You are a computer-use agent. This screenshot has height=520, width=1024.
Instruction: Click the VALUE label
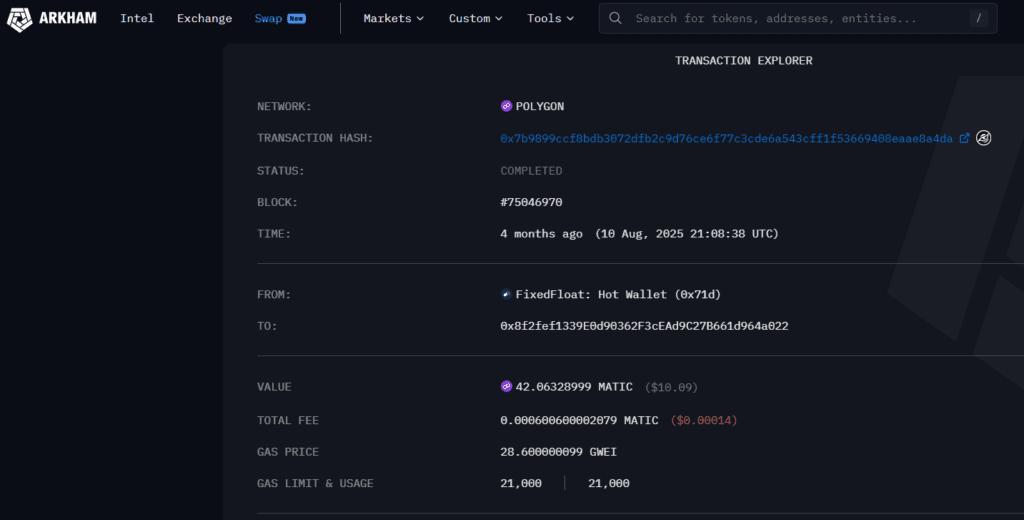coord(274,387)
